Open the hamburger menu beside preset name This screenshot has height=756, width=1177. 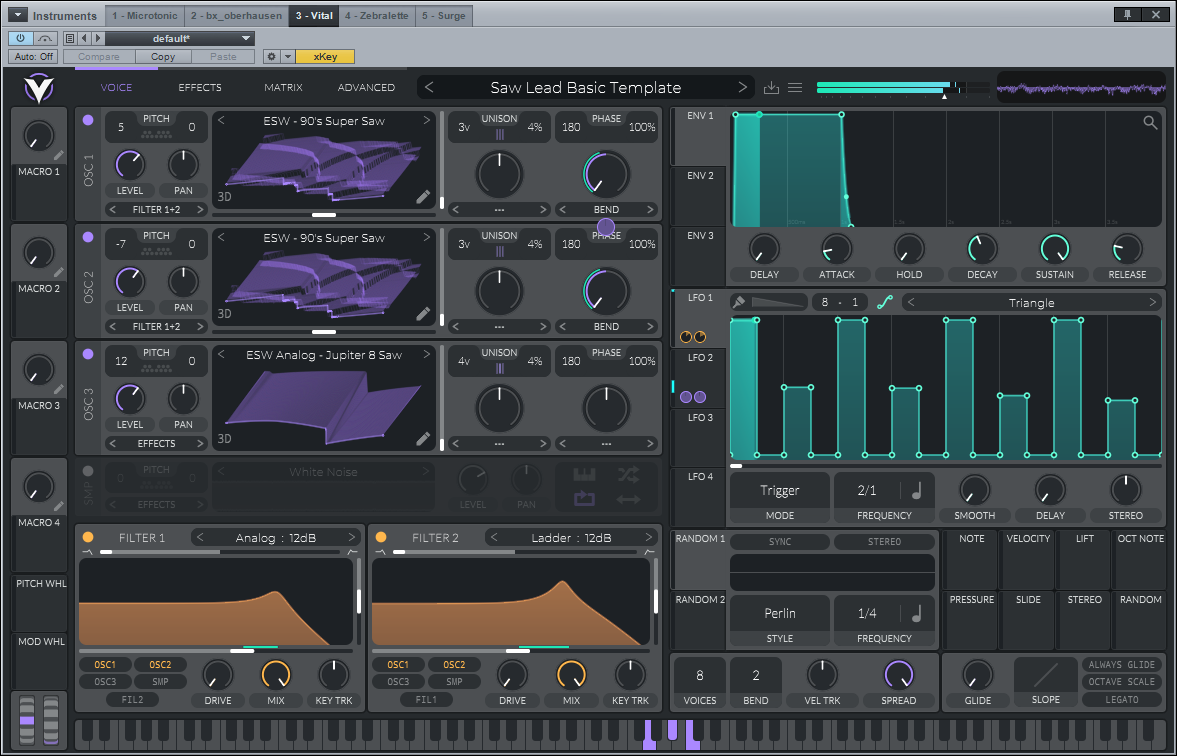(x=795, y=88)
